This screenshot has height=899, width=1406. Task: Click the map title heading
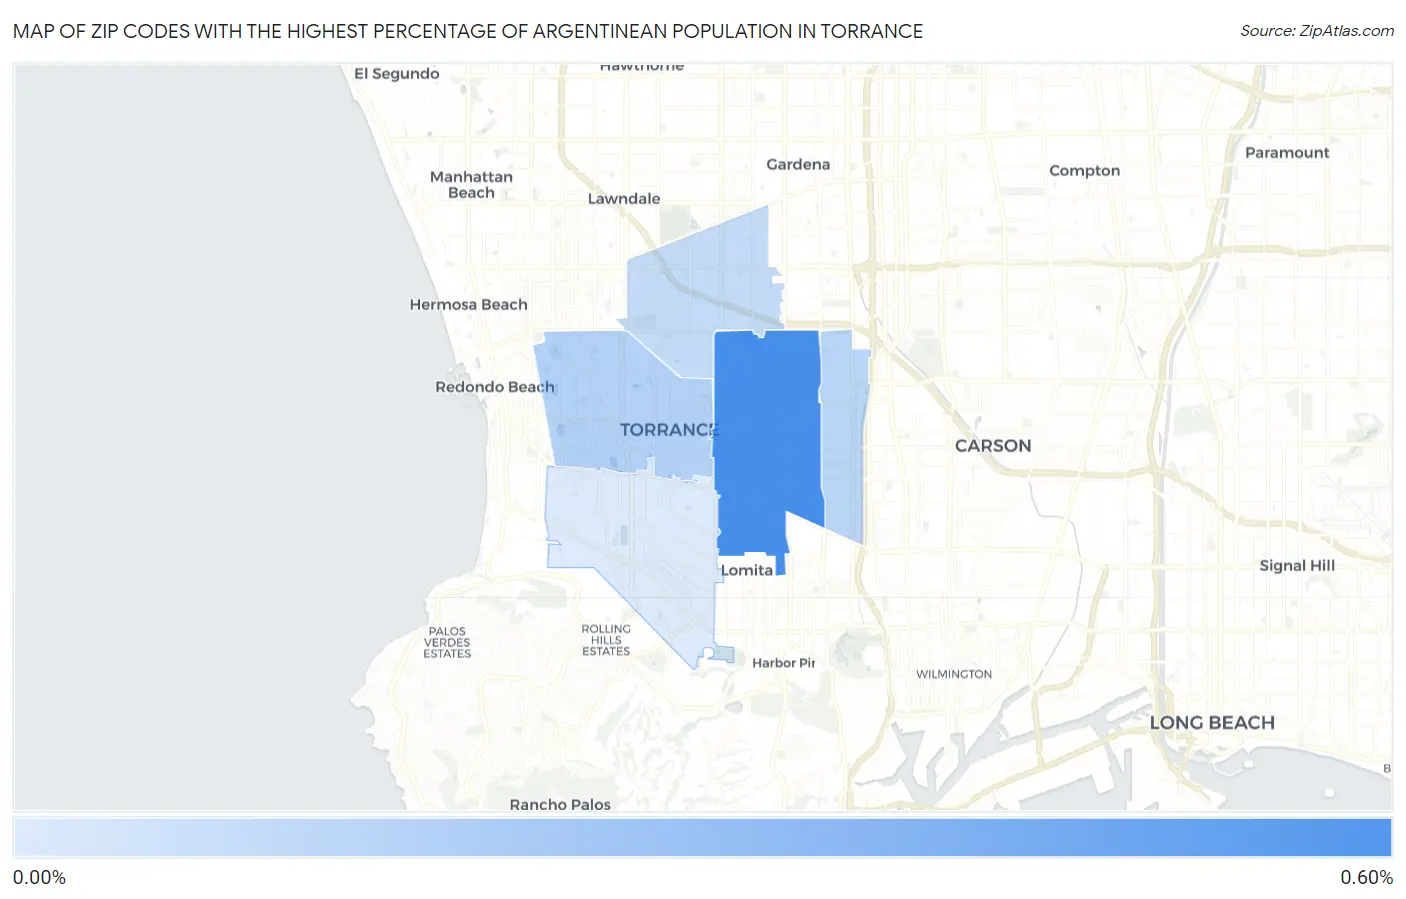tap(468, 31)
